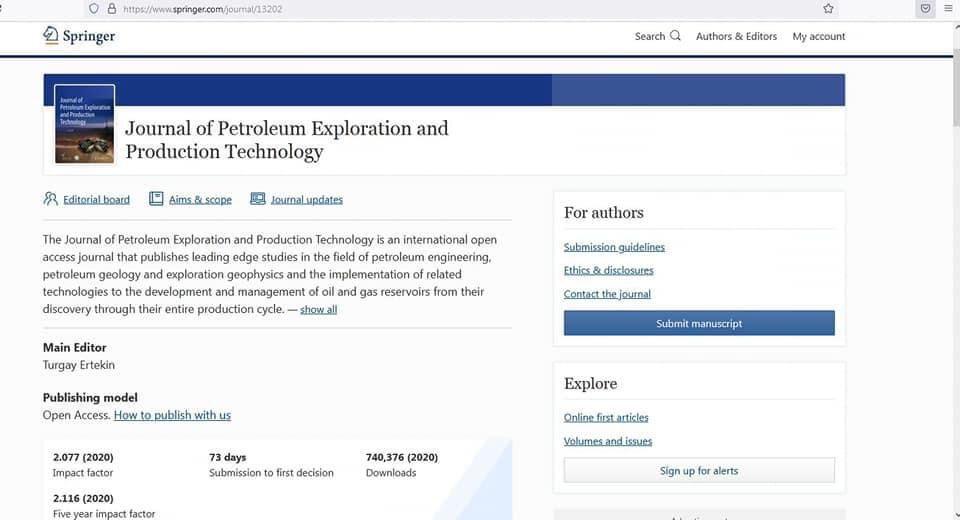Screen dimensions: 960x520
Task: Click the Springer logo
Action: [79, 36]
